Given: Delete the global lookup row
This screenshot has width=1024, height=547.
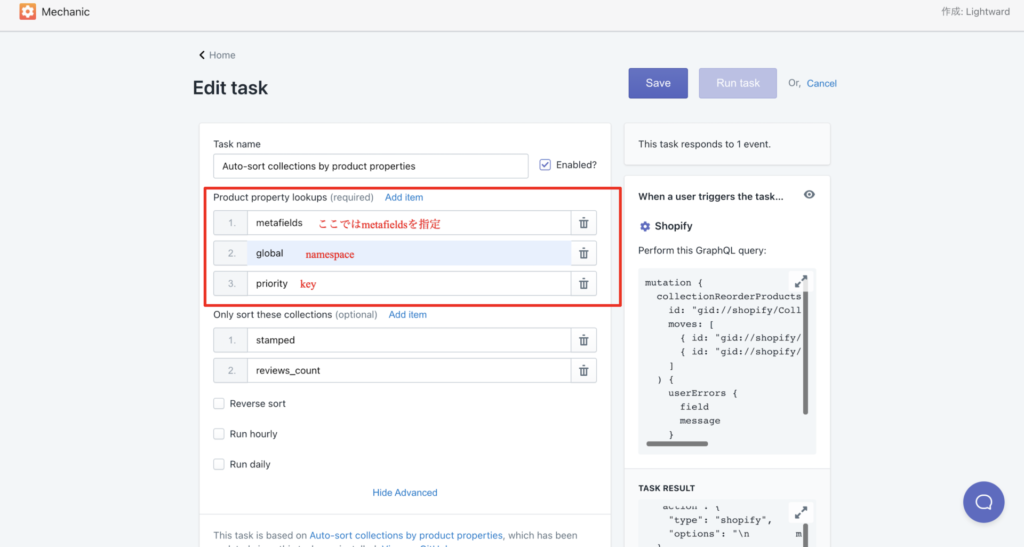Looking at the screenshot, I should [x=584, y=253].
